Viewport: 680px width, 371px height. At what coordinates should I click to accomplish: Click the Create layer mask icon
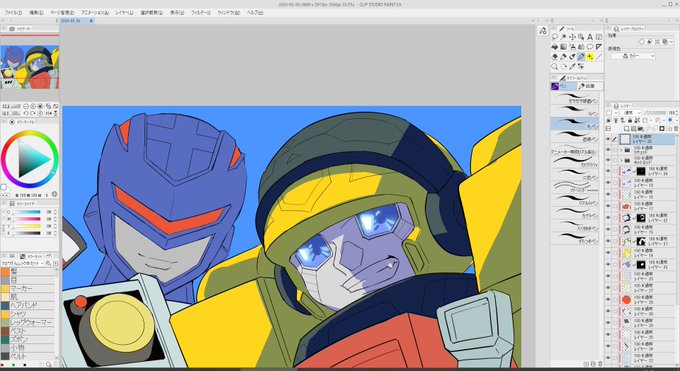point(662,129)
